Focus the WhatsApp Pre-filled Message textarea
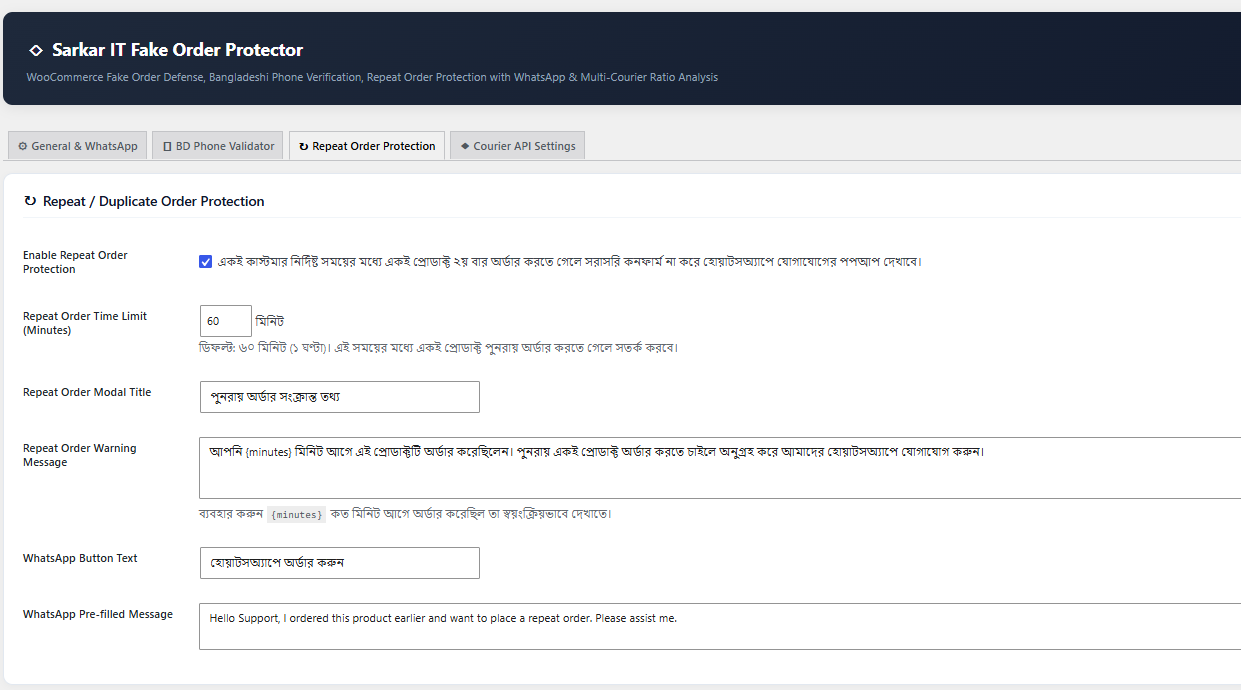1241x690 pixels. tap(720, 627)
